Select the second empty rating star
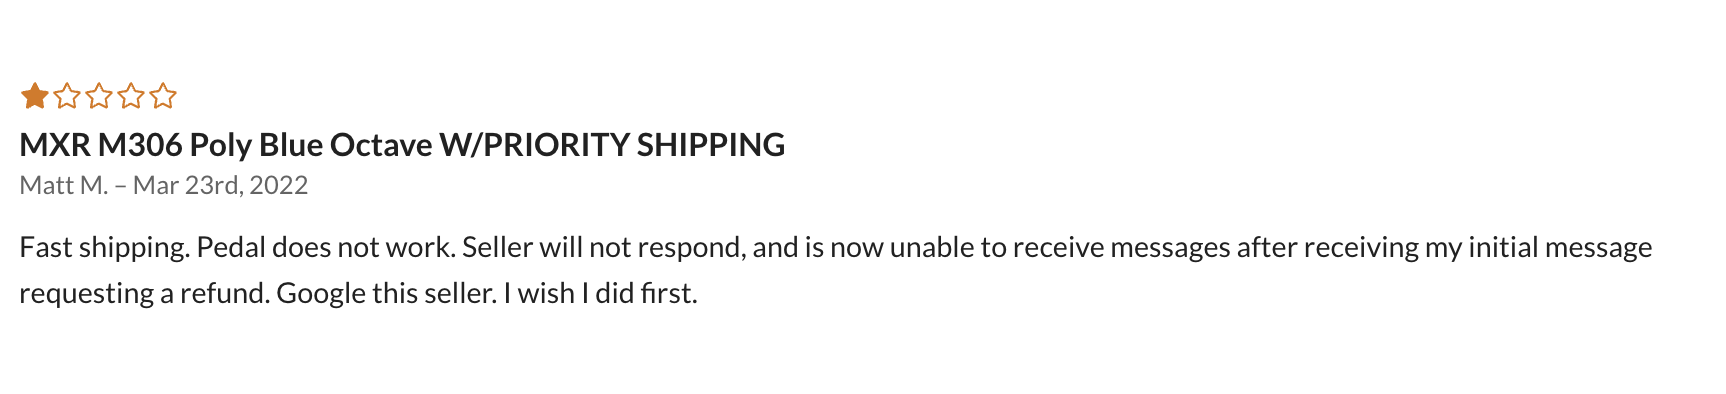Viewport: 1726px width, 394px height. click(67, 96)
